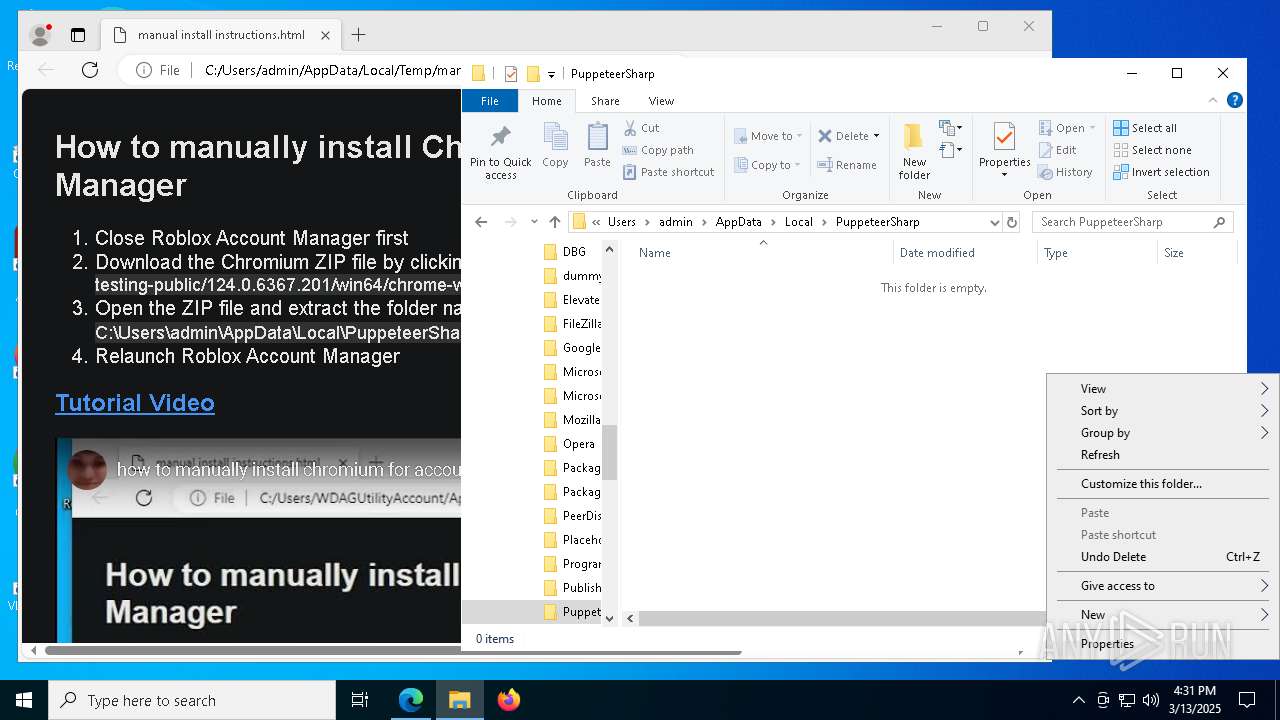Click the Up one level arrow
Screen dimensions: 1280x720
pyautogui.click(x=555, y=222)
